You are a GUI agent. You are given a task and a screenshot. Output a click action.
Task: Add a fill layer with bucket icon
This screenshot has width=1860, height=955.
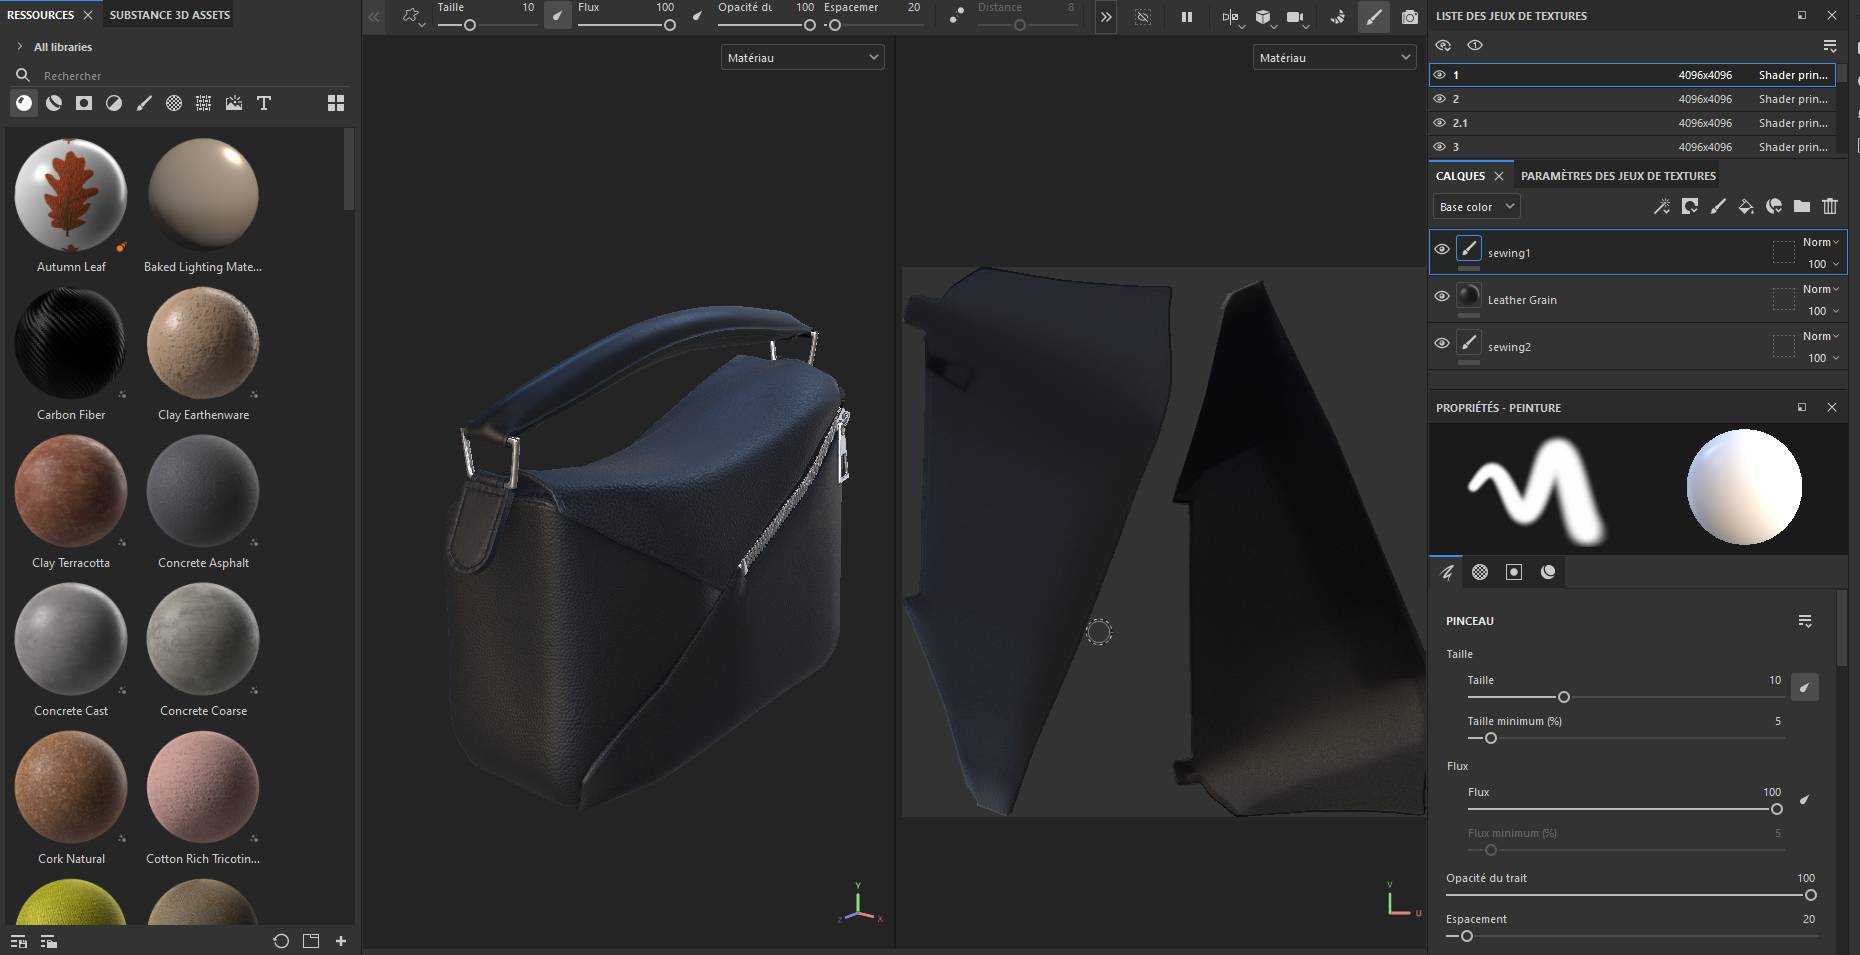(1746, 206)
